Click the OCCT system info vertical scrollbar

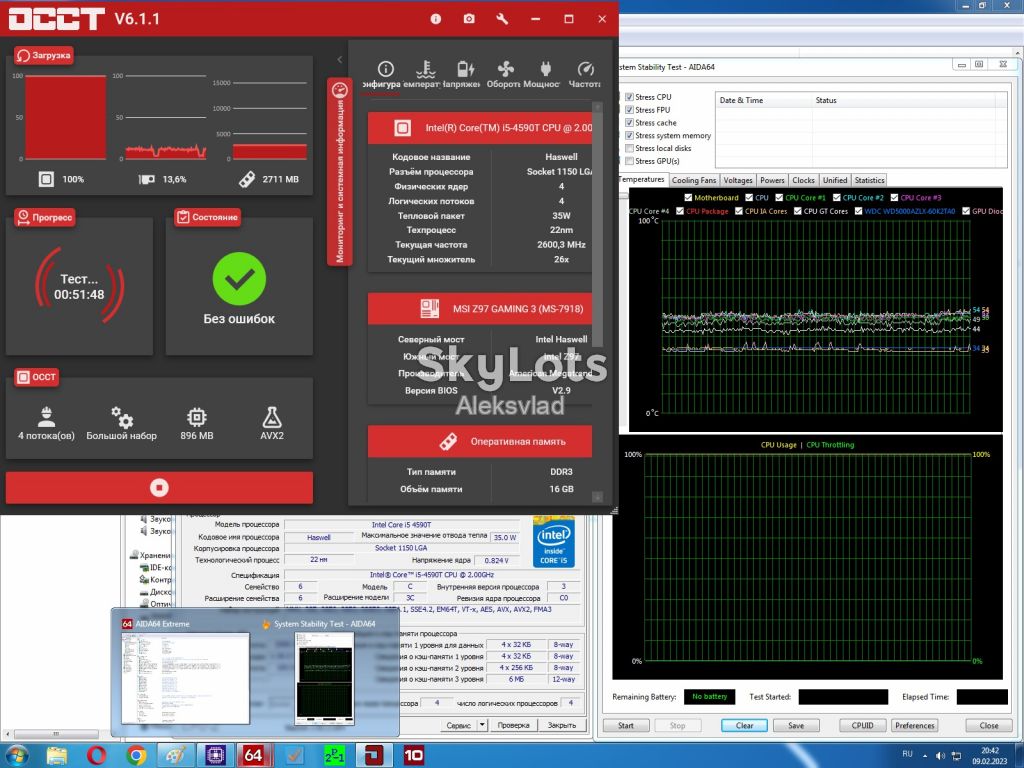597,300
